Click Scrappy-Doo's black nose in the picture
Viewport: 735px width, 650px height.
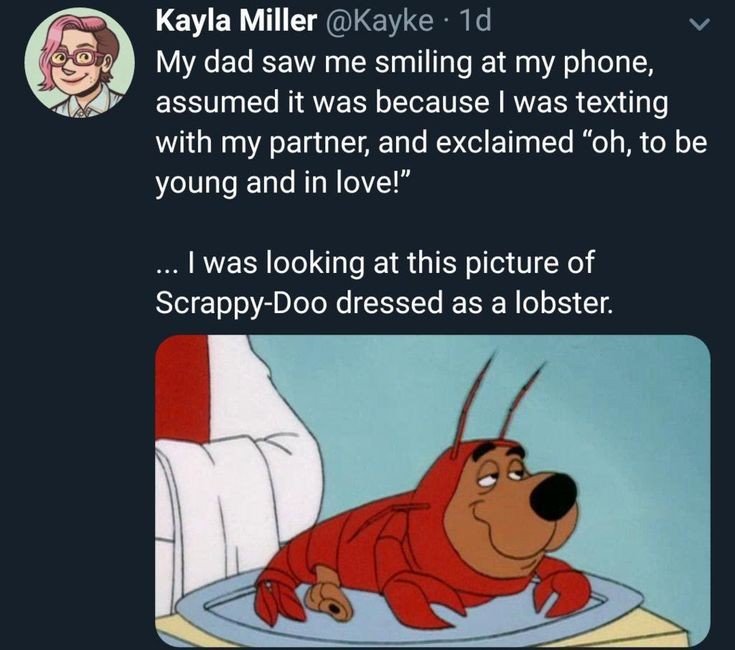pos(554,496)
